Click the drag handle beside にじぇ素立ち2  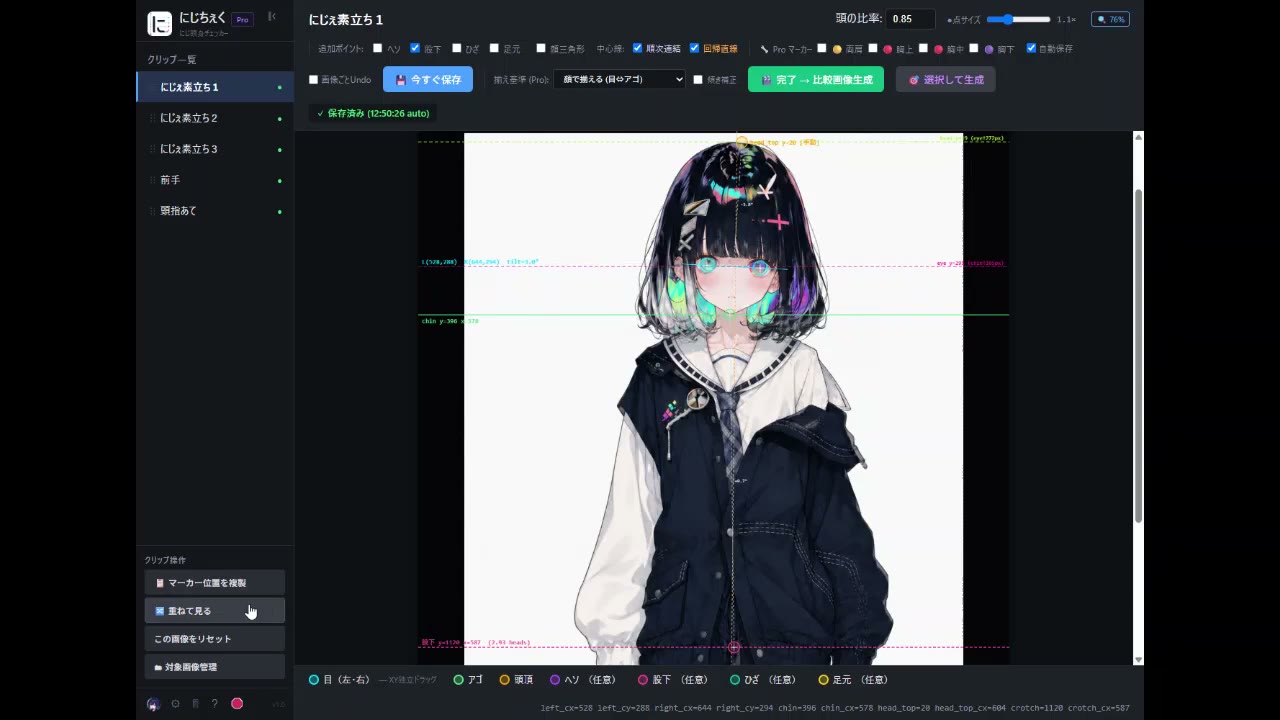[152, 118]
